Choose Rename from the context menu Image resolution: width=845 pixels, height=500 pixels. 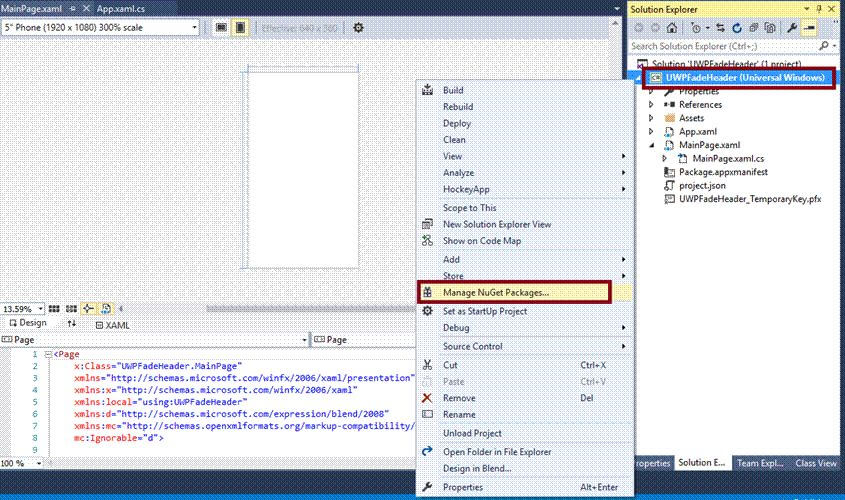tap(525, 415)
